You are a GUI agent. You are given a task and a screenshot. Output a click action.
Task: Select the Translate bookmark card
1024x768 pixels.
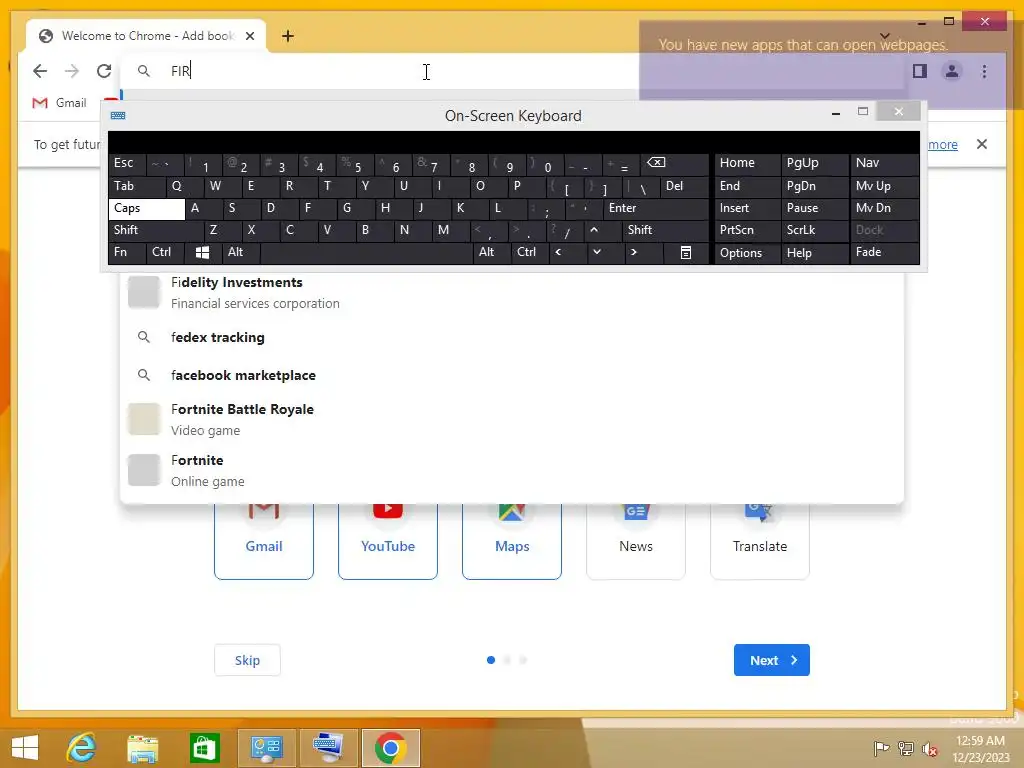[x=760, y=541]
